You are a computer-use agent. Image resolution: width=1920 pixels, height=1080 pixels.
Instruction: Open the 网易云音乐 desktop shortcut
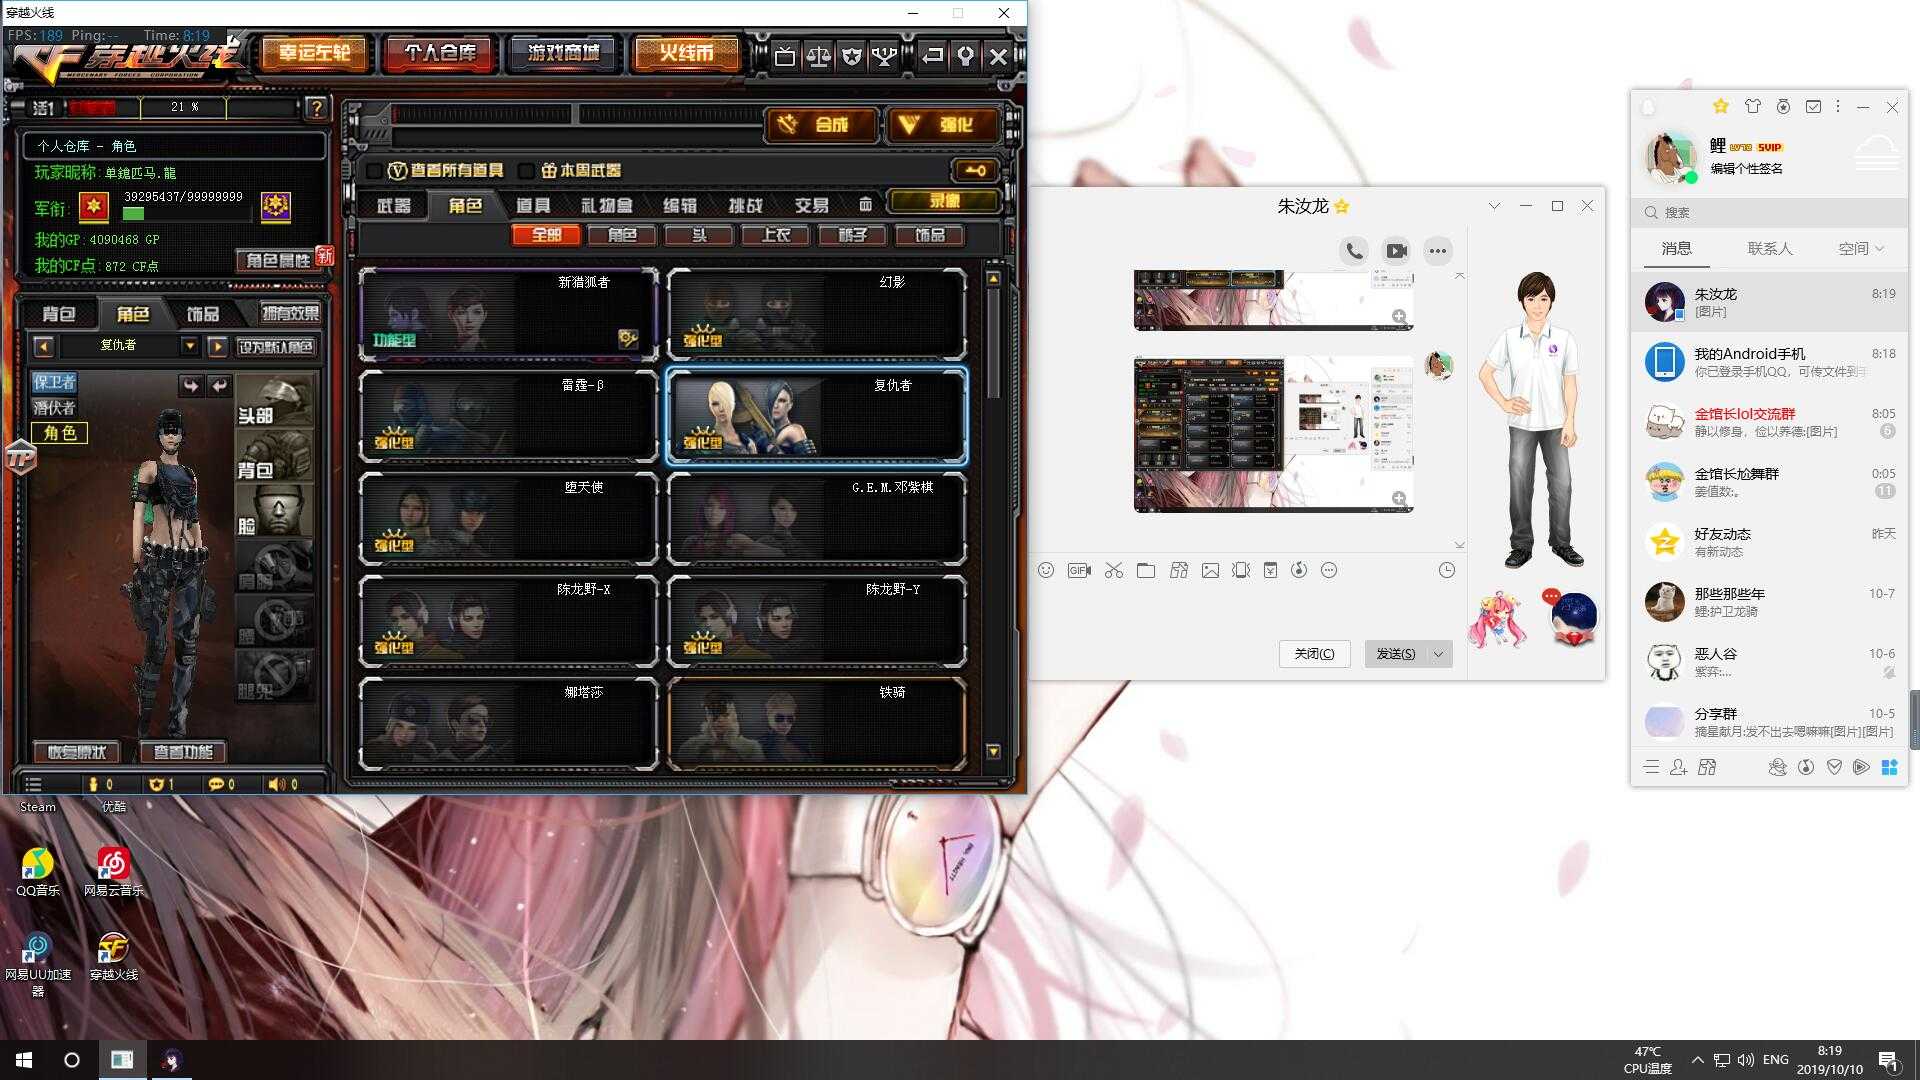coord(113,871)
